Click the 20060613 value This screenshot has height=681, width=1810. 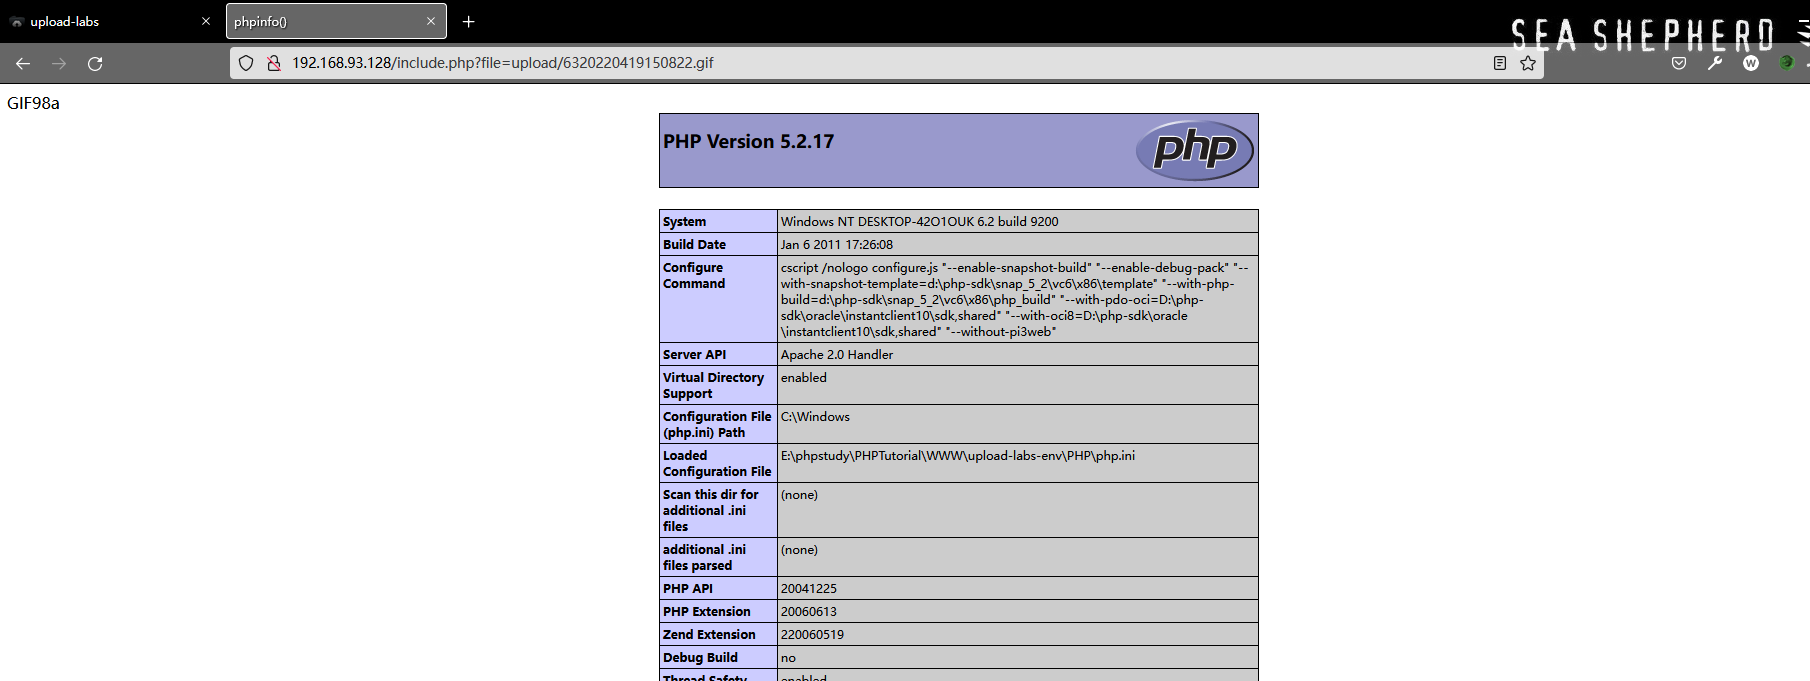[x=809, y=612]
